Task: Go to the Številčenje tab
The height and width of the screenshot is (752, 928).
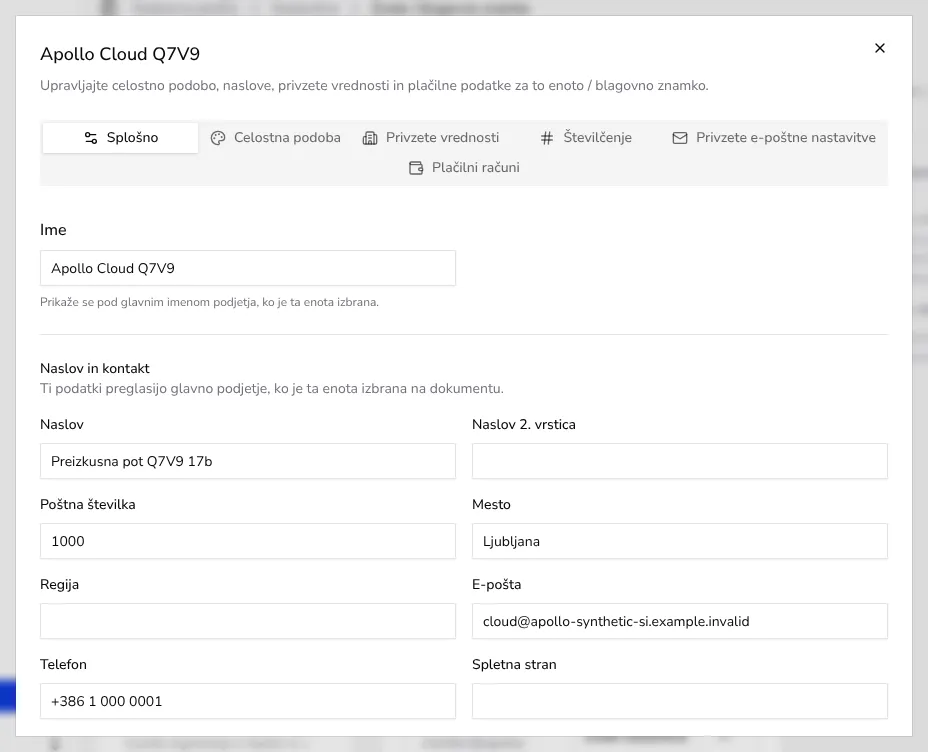Action: point(586,138)
